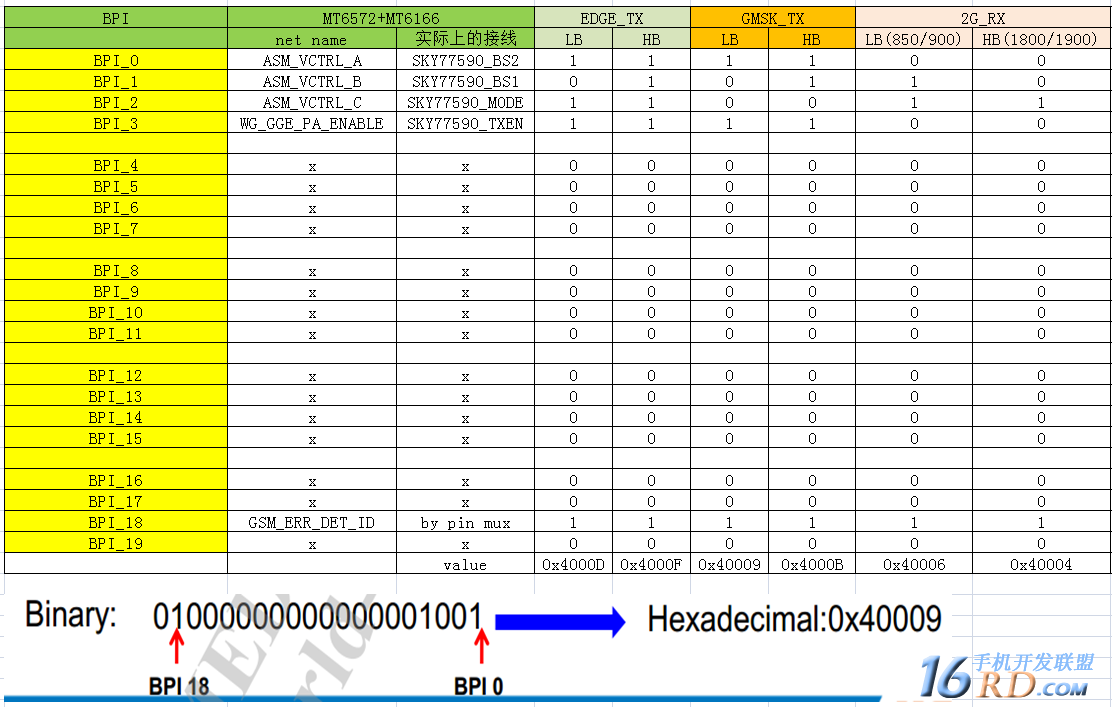Click the 0x40006 value cell
Viewport: 1112px width, 707px height.
click(913, 564)
